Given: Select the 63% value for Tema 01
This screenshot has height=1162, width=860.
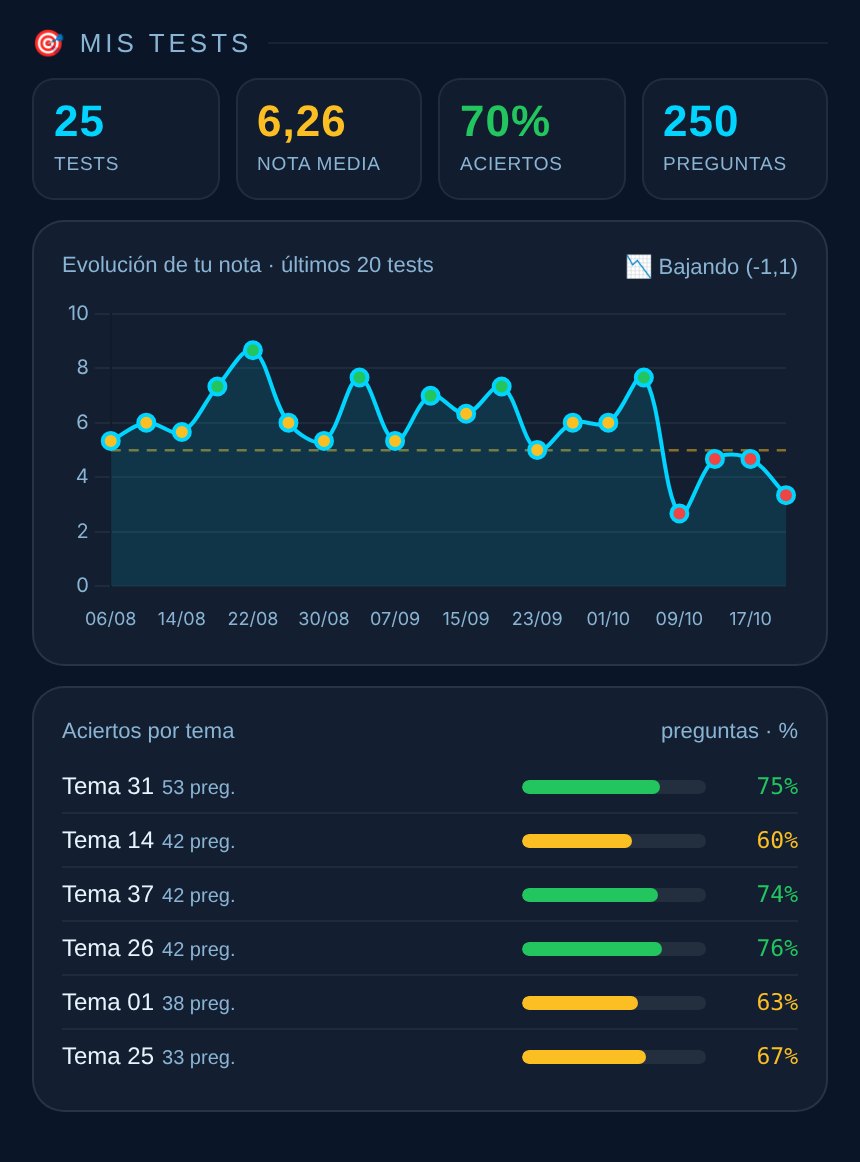Looking at the screenshot, I should pyautogui.click(x=777, y=1003).
